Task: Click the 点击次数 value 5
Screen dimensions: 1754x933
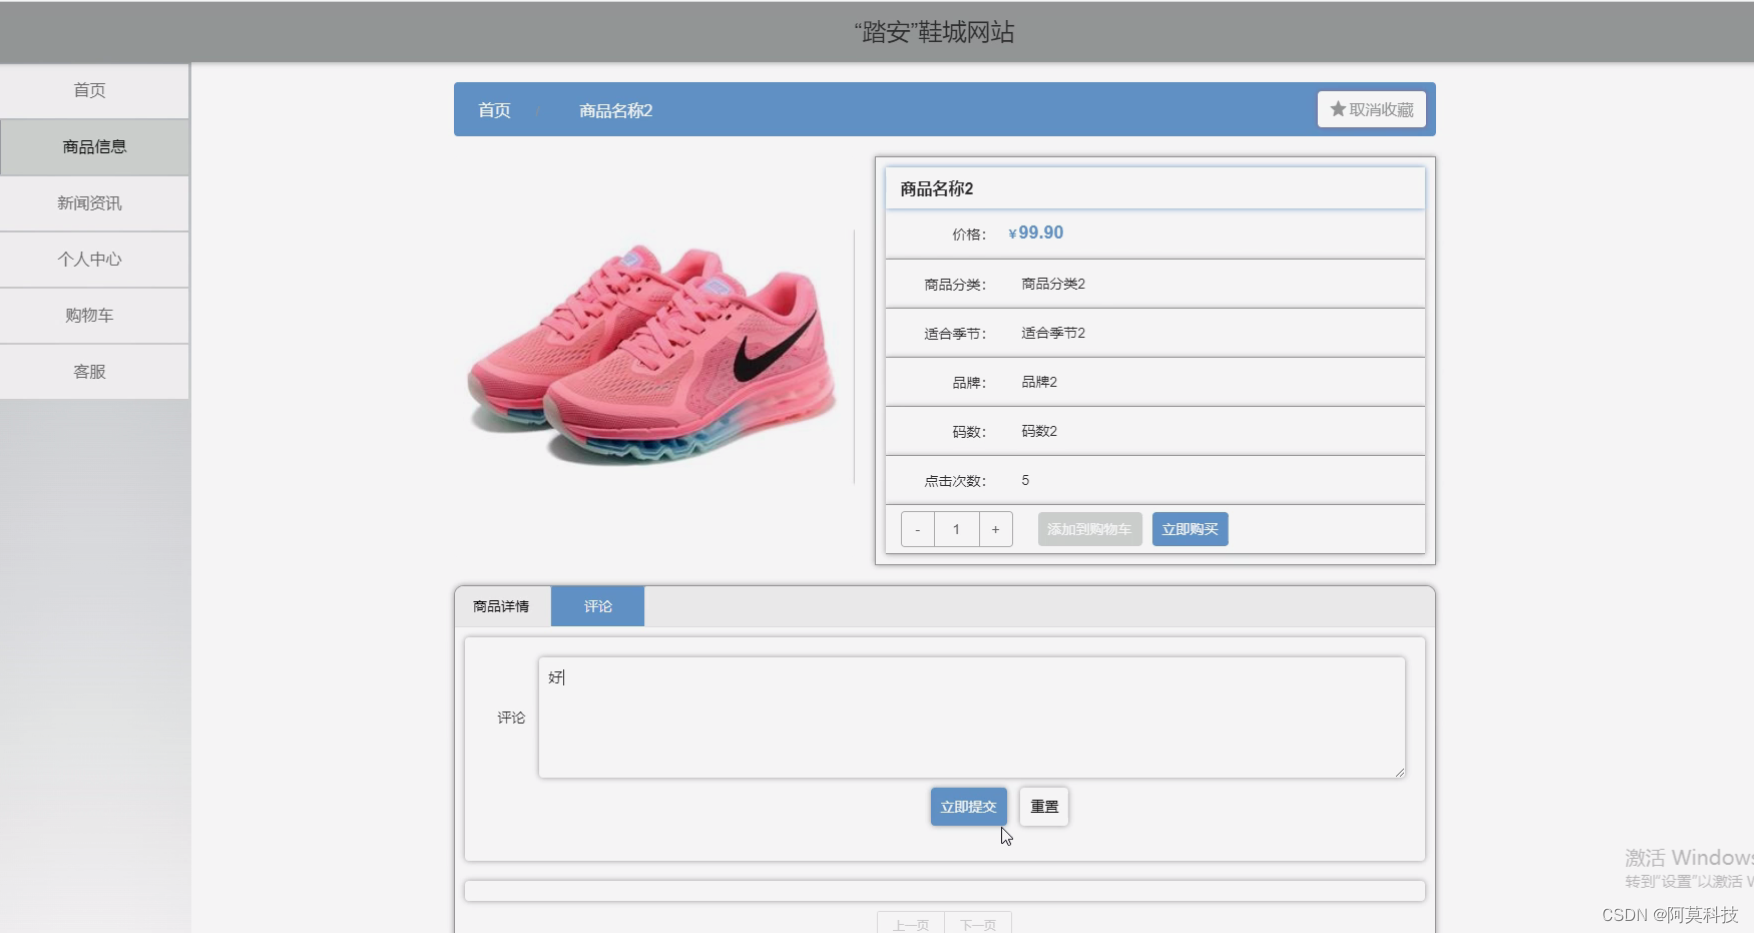Action: 1025,480
